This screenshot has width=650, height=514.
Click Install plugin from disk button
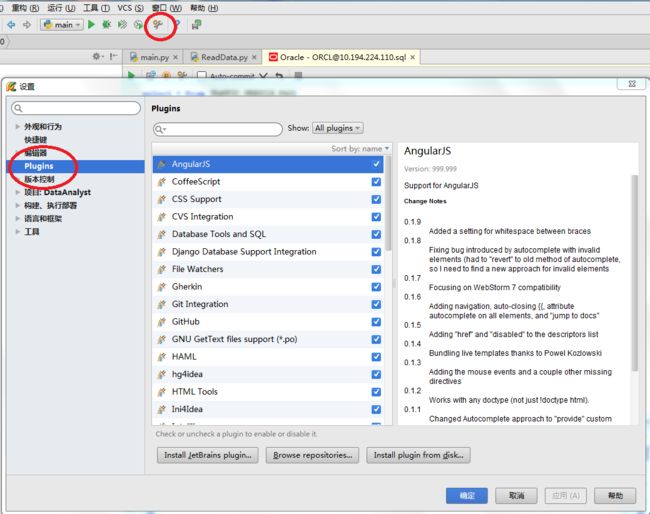(418, 455)
